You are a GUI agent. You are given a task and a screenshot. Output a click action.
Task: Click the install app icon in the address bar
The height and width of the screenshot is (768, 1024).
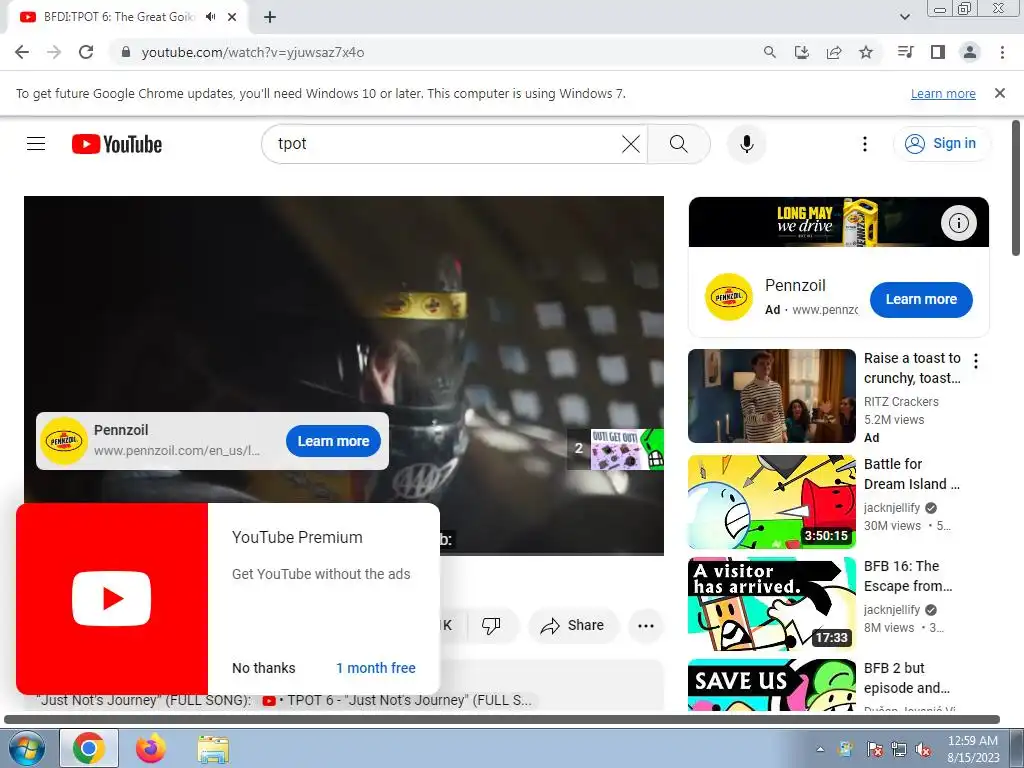(802, 52)
